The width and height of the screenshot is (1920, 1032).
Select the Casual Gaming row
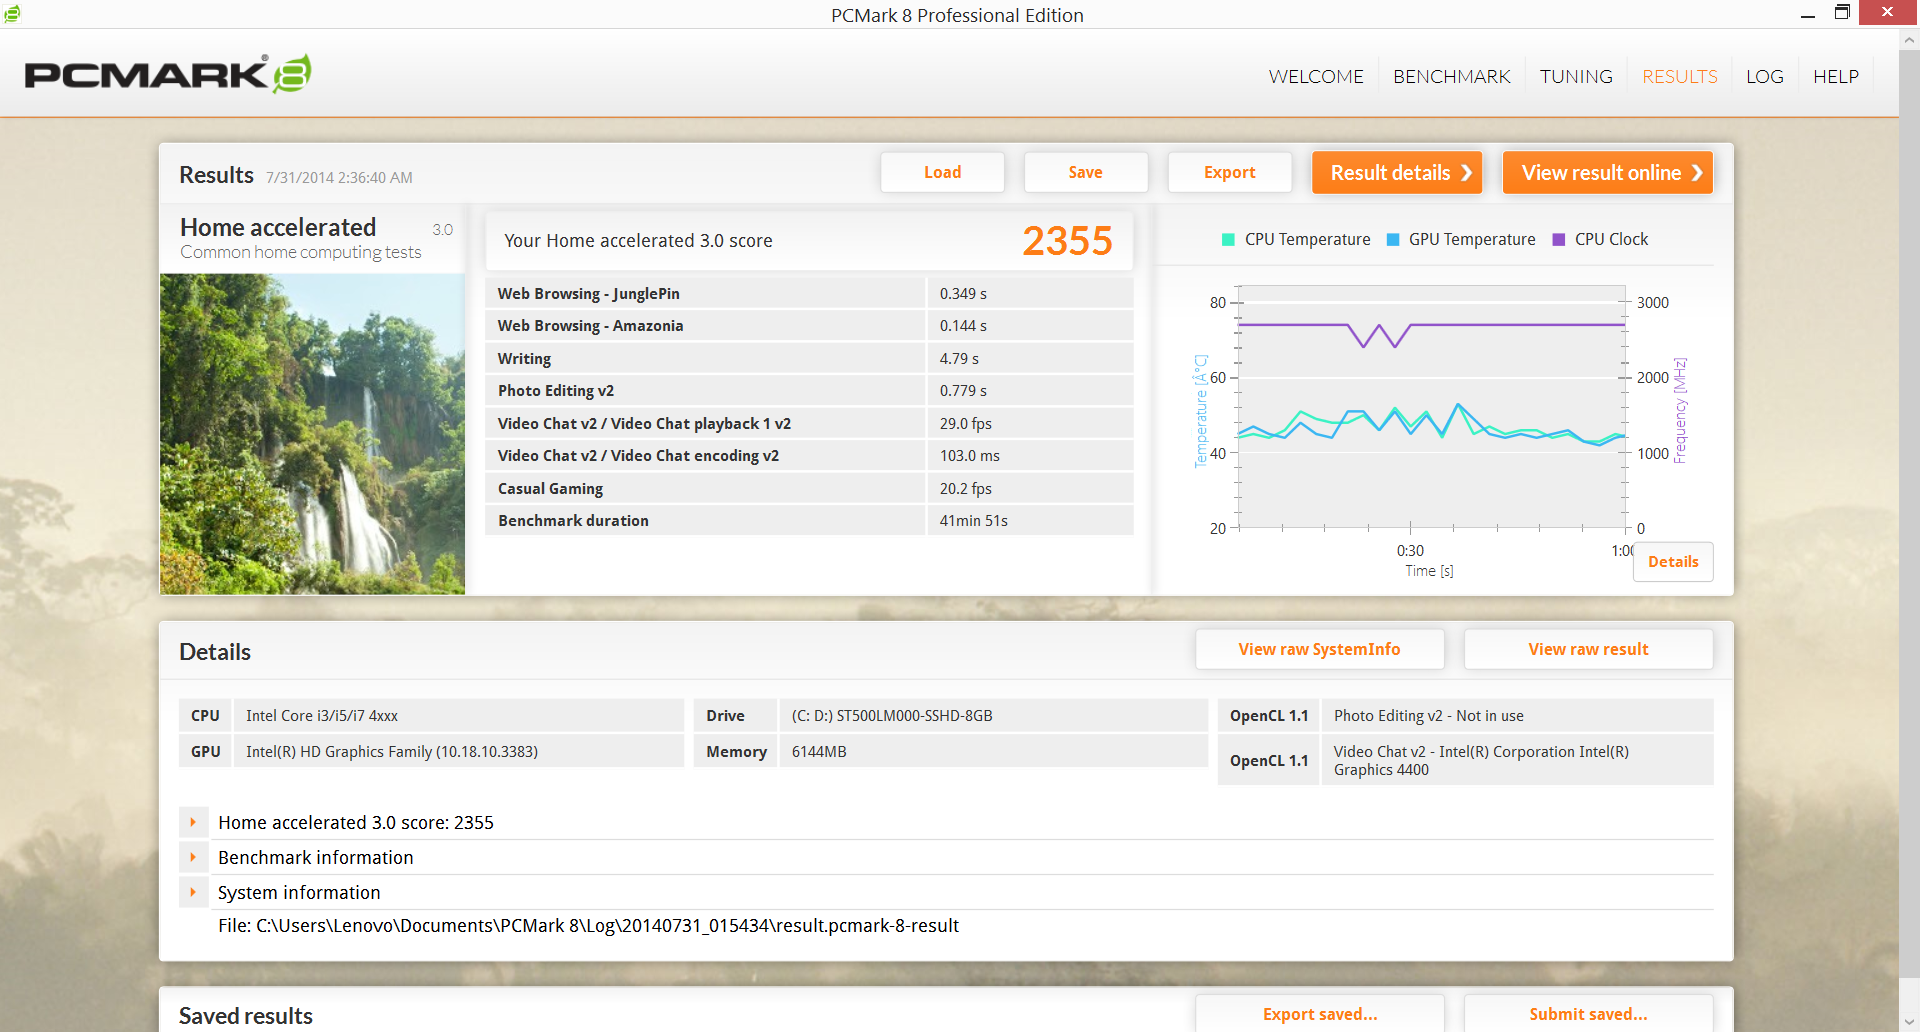point(809,488)
